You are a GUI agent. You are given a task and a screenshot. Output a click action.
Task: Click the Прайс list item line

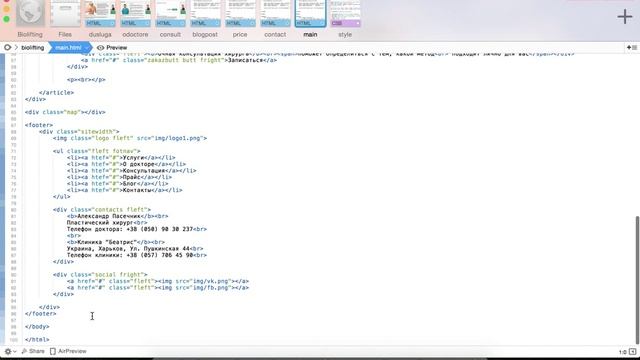coord(119,177)
